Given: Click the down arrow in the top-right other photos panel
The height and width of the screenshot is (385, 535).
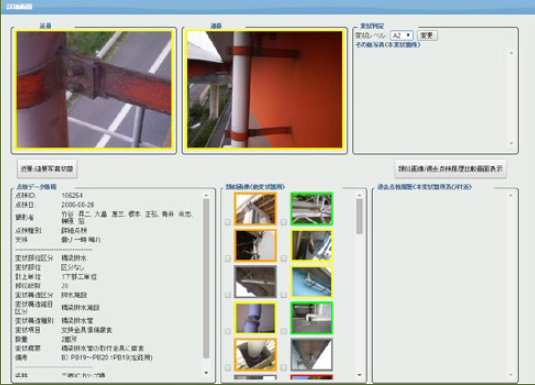Looking at the screenshot, I should click(511, 143).
